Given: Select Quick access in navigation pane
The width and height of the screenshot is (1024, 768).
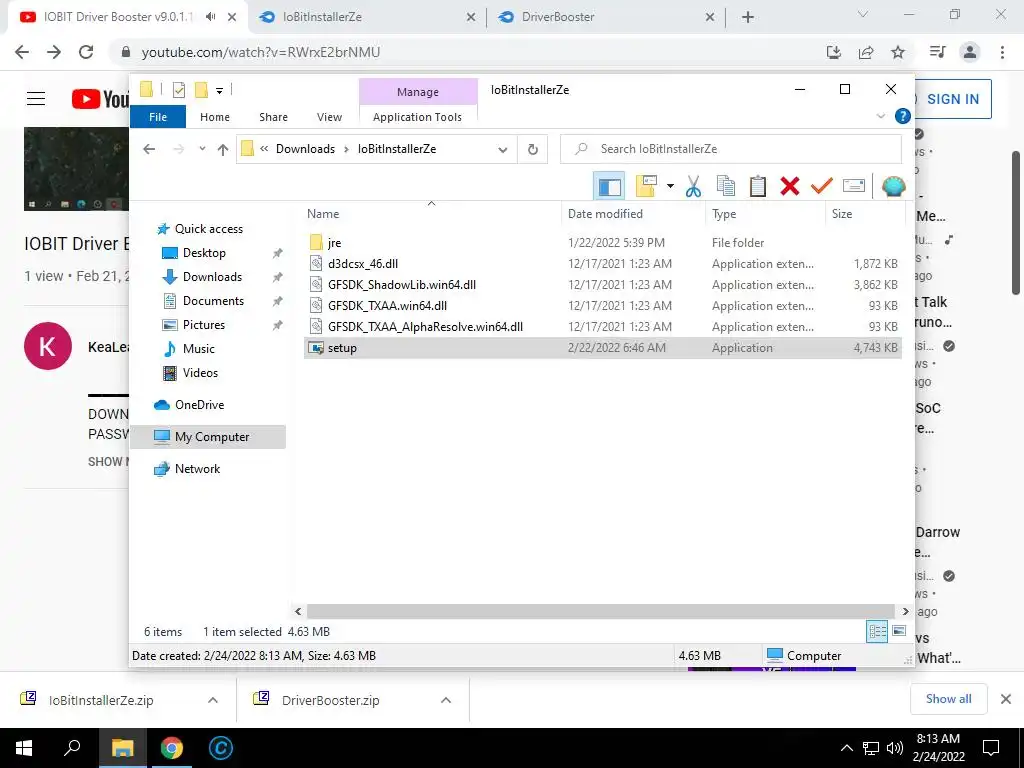Looking at the screenshot, I should coord(208,229).
